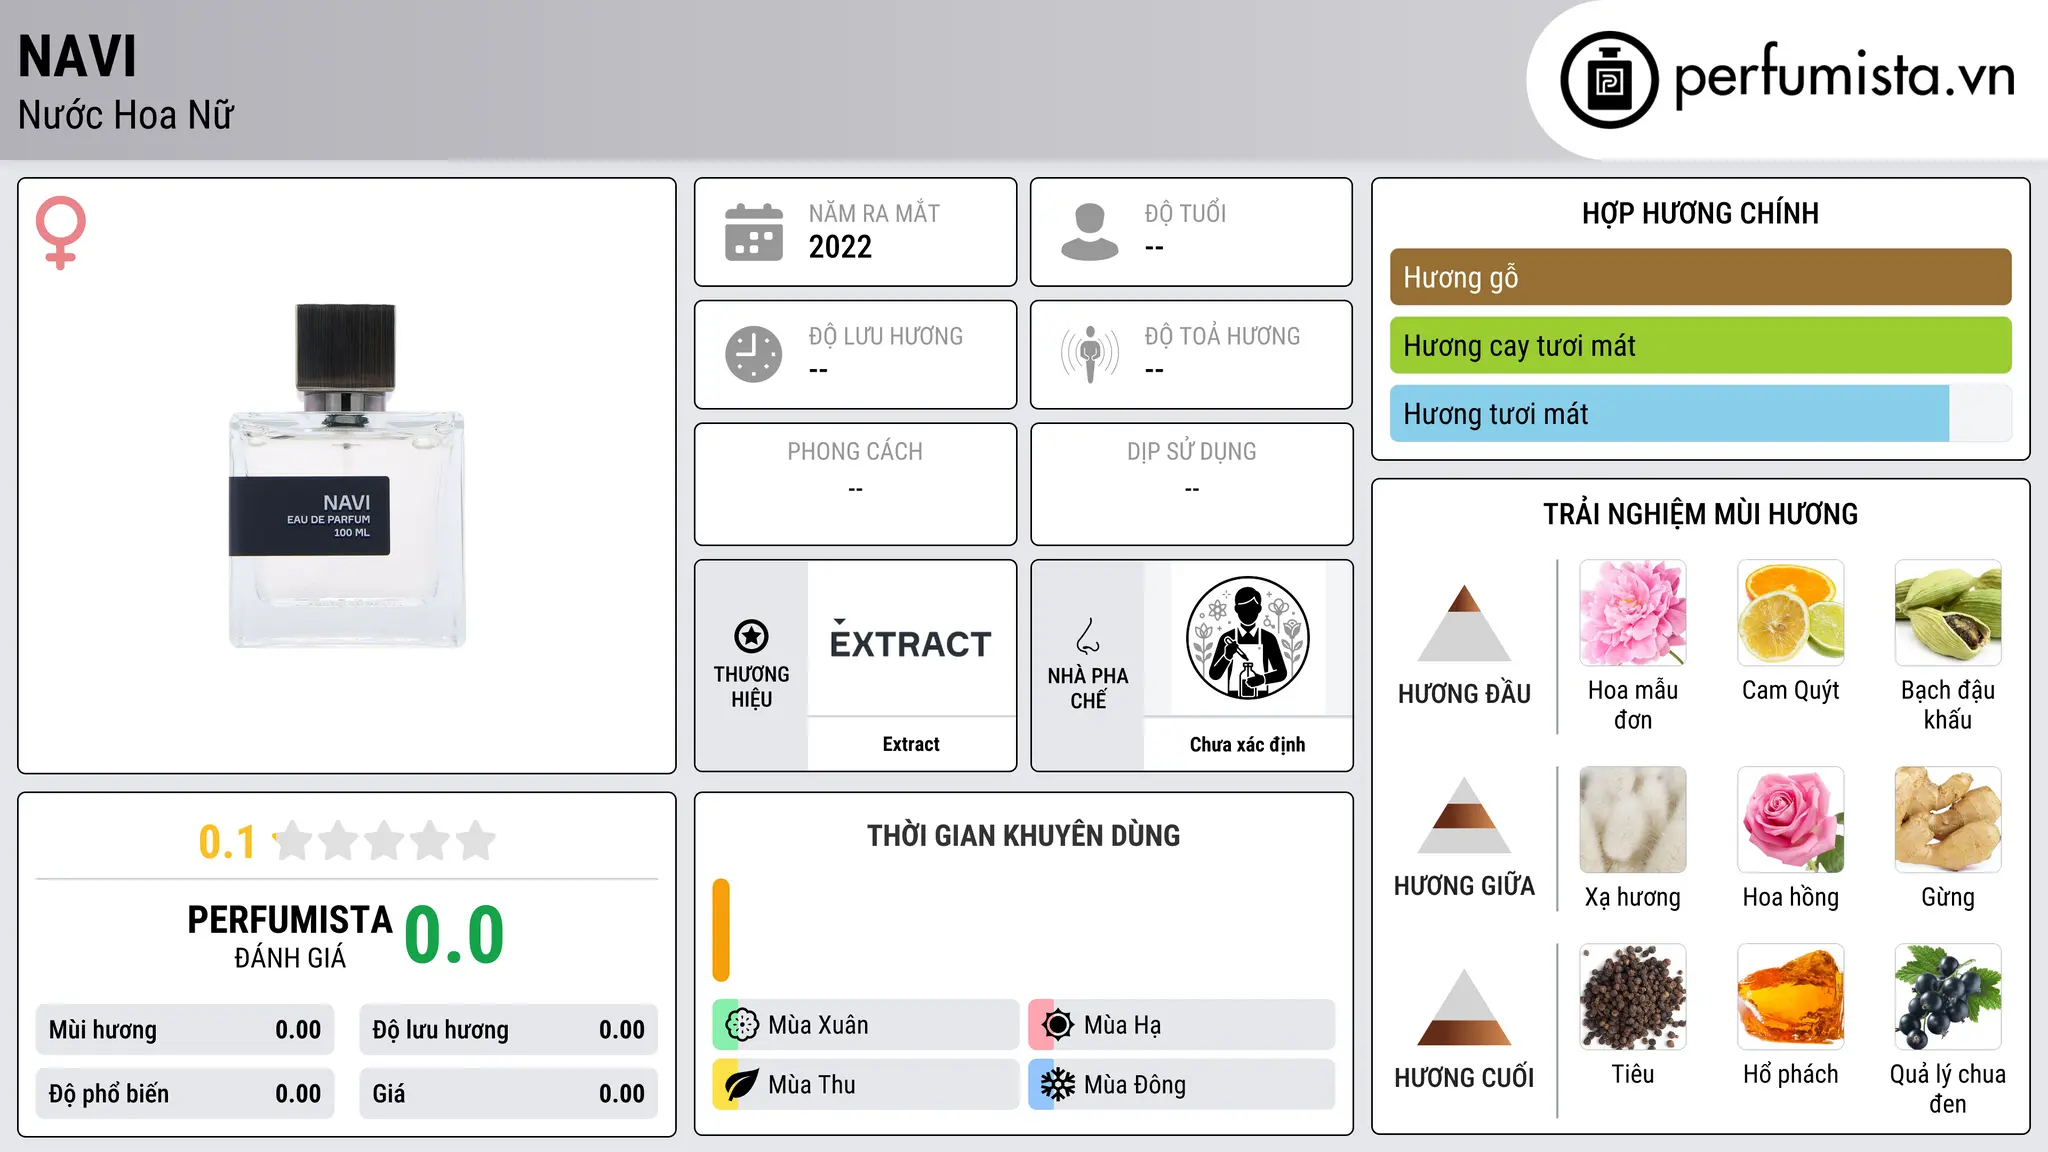Click the Hương cuối label
2048x1152 pixels.
point(1464,1078)
